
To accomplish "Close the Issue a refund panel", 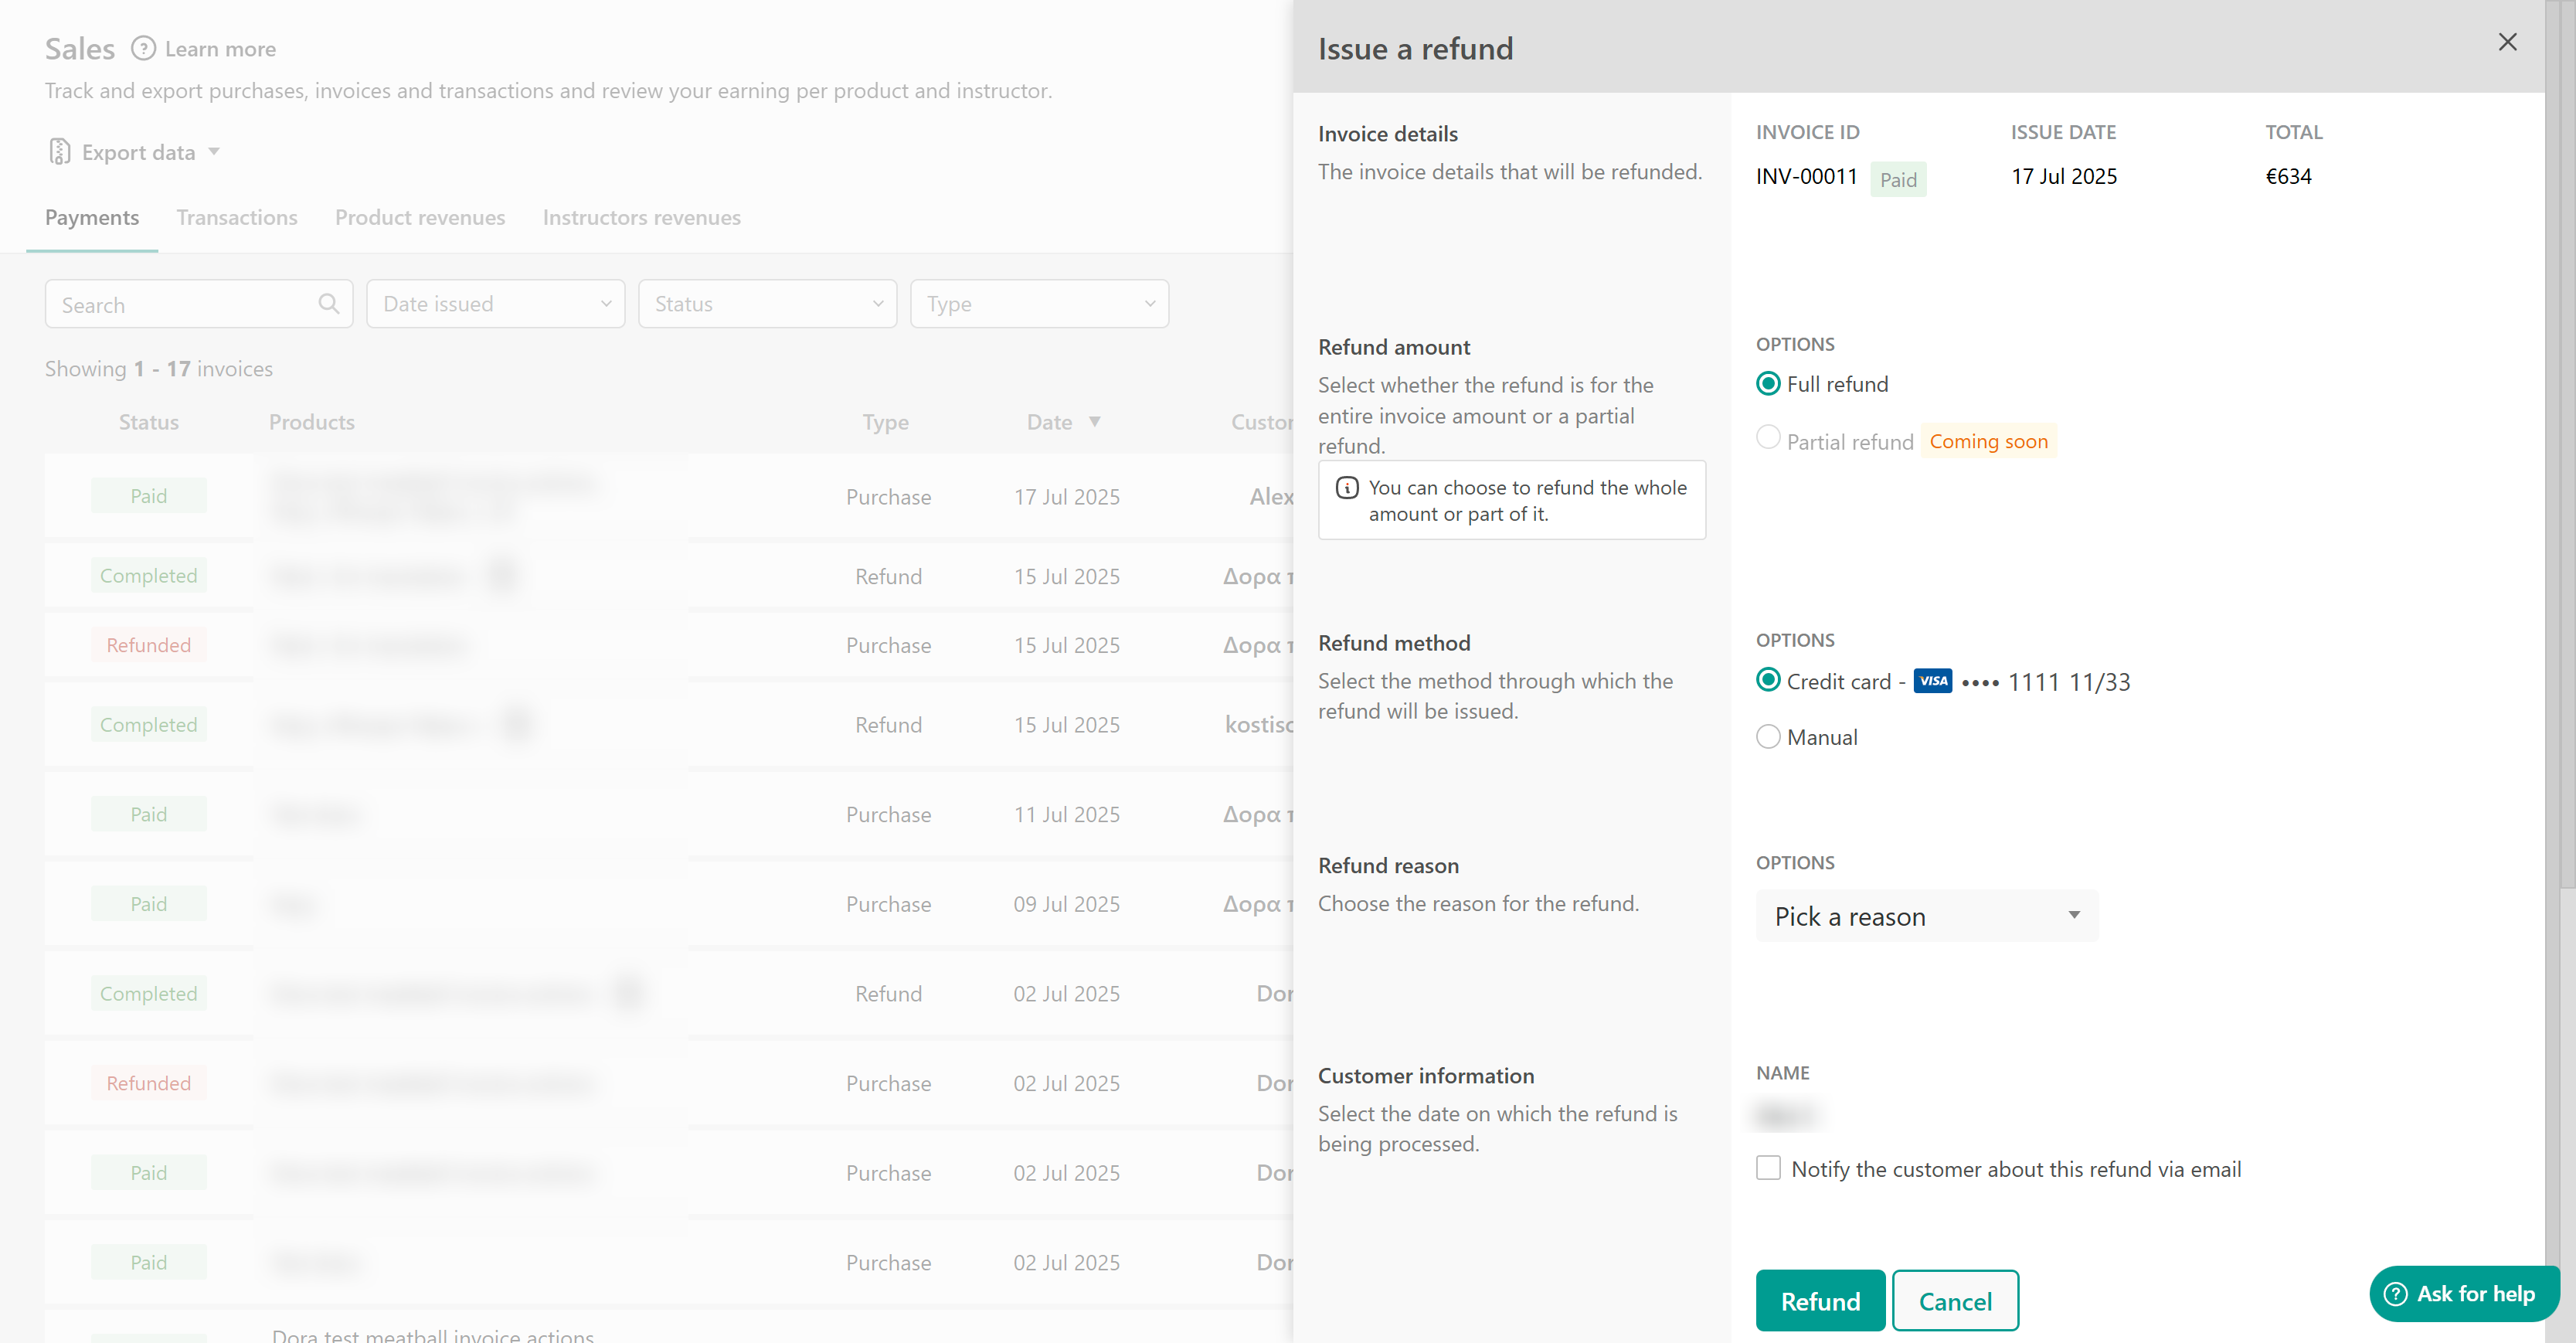I will [2507, 42].
